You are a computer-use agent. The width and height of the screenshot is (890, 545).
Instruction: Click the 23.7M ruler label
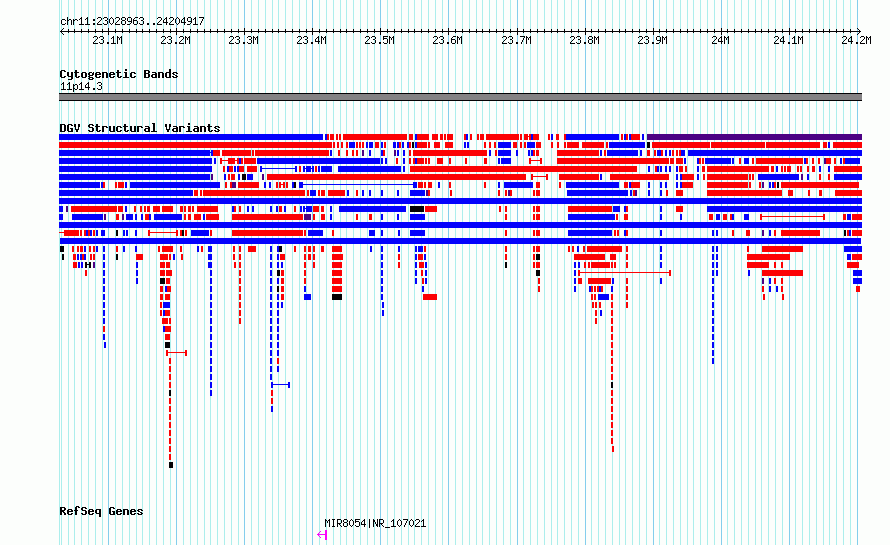pyautogui.click(x=517, y=40)
